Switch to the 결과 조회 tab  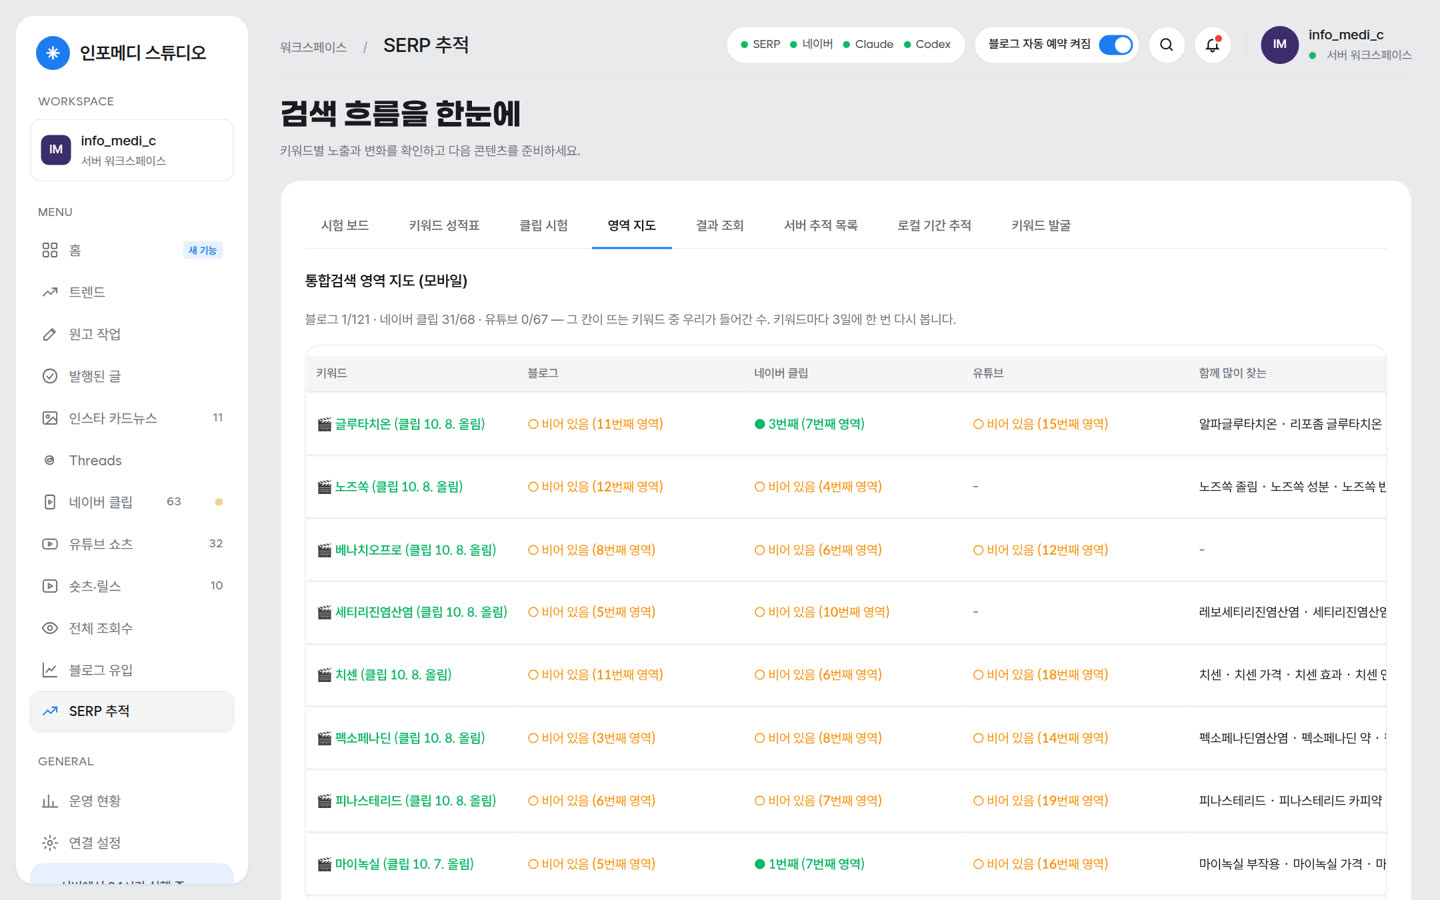[720, 226]
